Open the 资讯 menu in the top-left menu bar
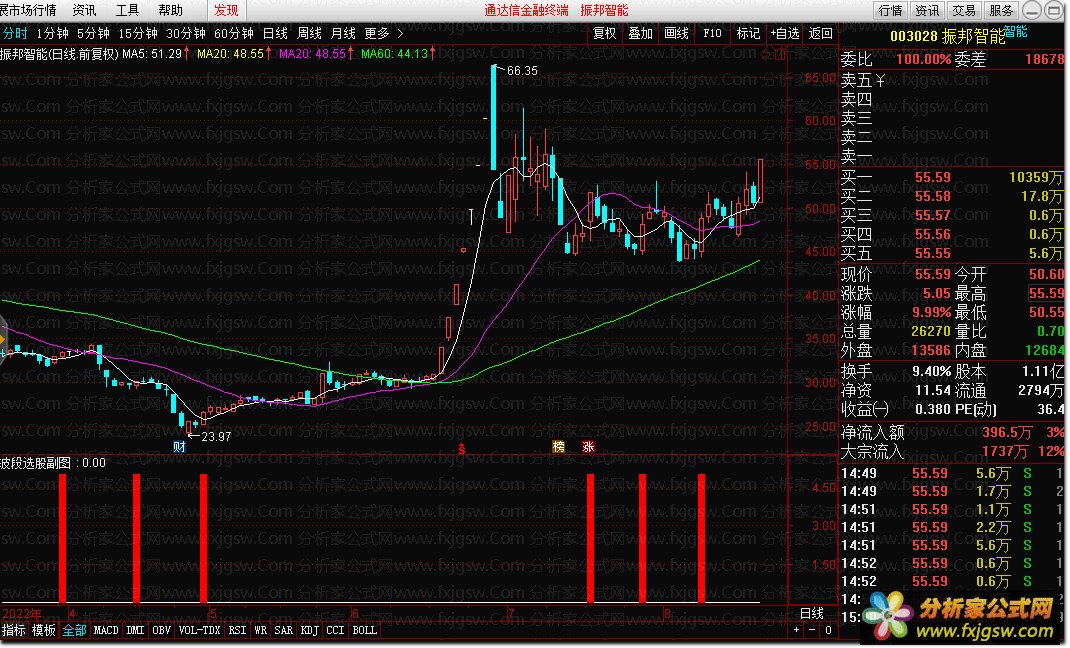This screenshot has width=1070, height=648. click(x=84, y=10)
